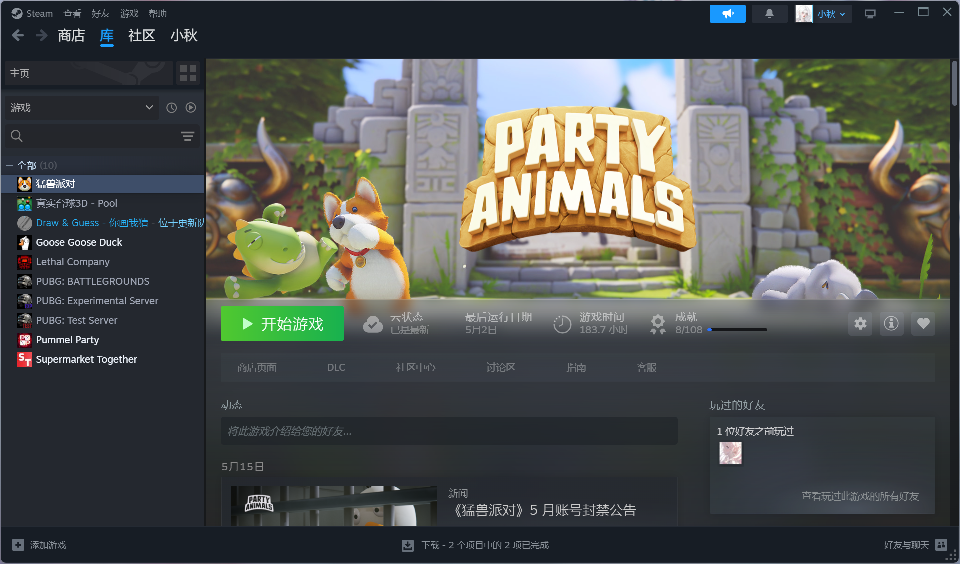Go to the 库 Library tab
Screen dimensions: 960x564
point(107,36)
